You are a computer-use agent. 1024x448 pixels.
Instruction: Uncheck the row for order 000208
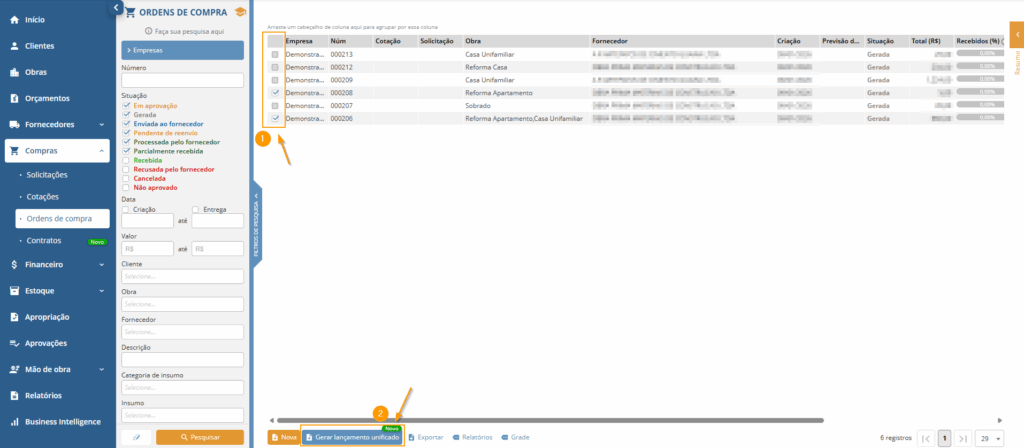pyautogui.click(x=275, y=92)
